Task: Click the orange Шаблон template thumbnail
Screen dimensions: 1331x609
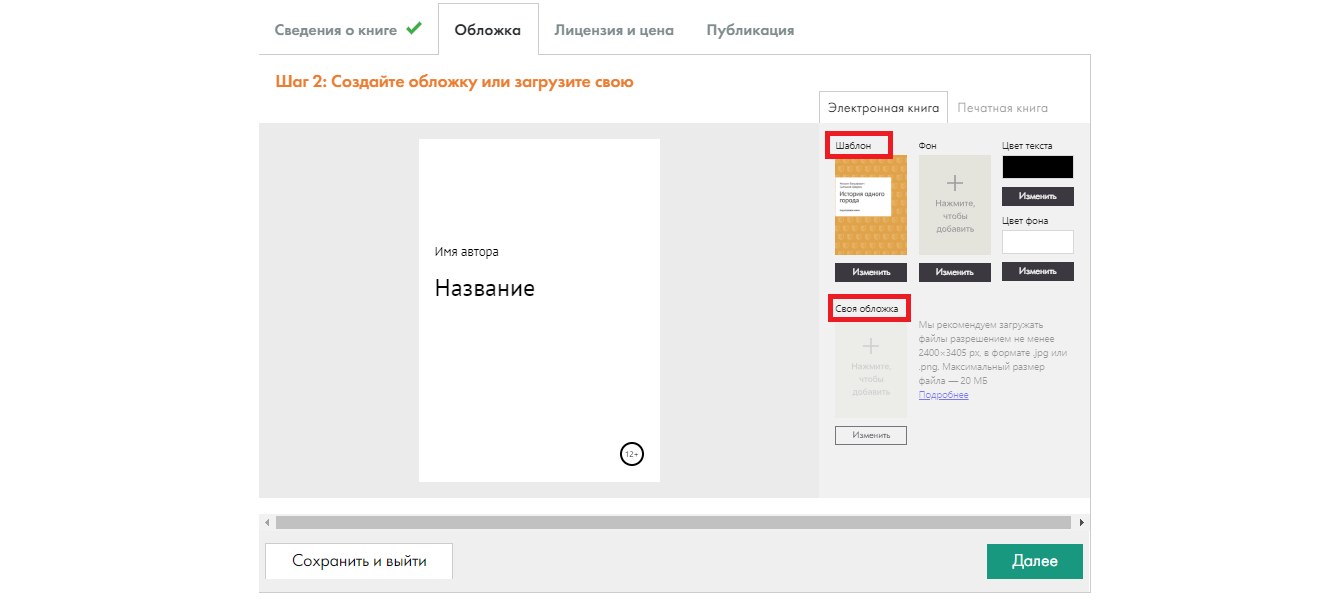Action: click(870, 205)
